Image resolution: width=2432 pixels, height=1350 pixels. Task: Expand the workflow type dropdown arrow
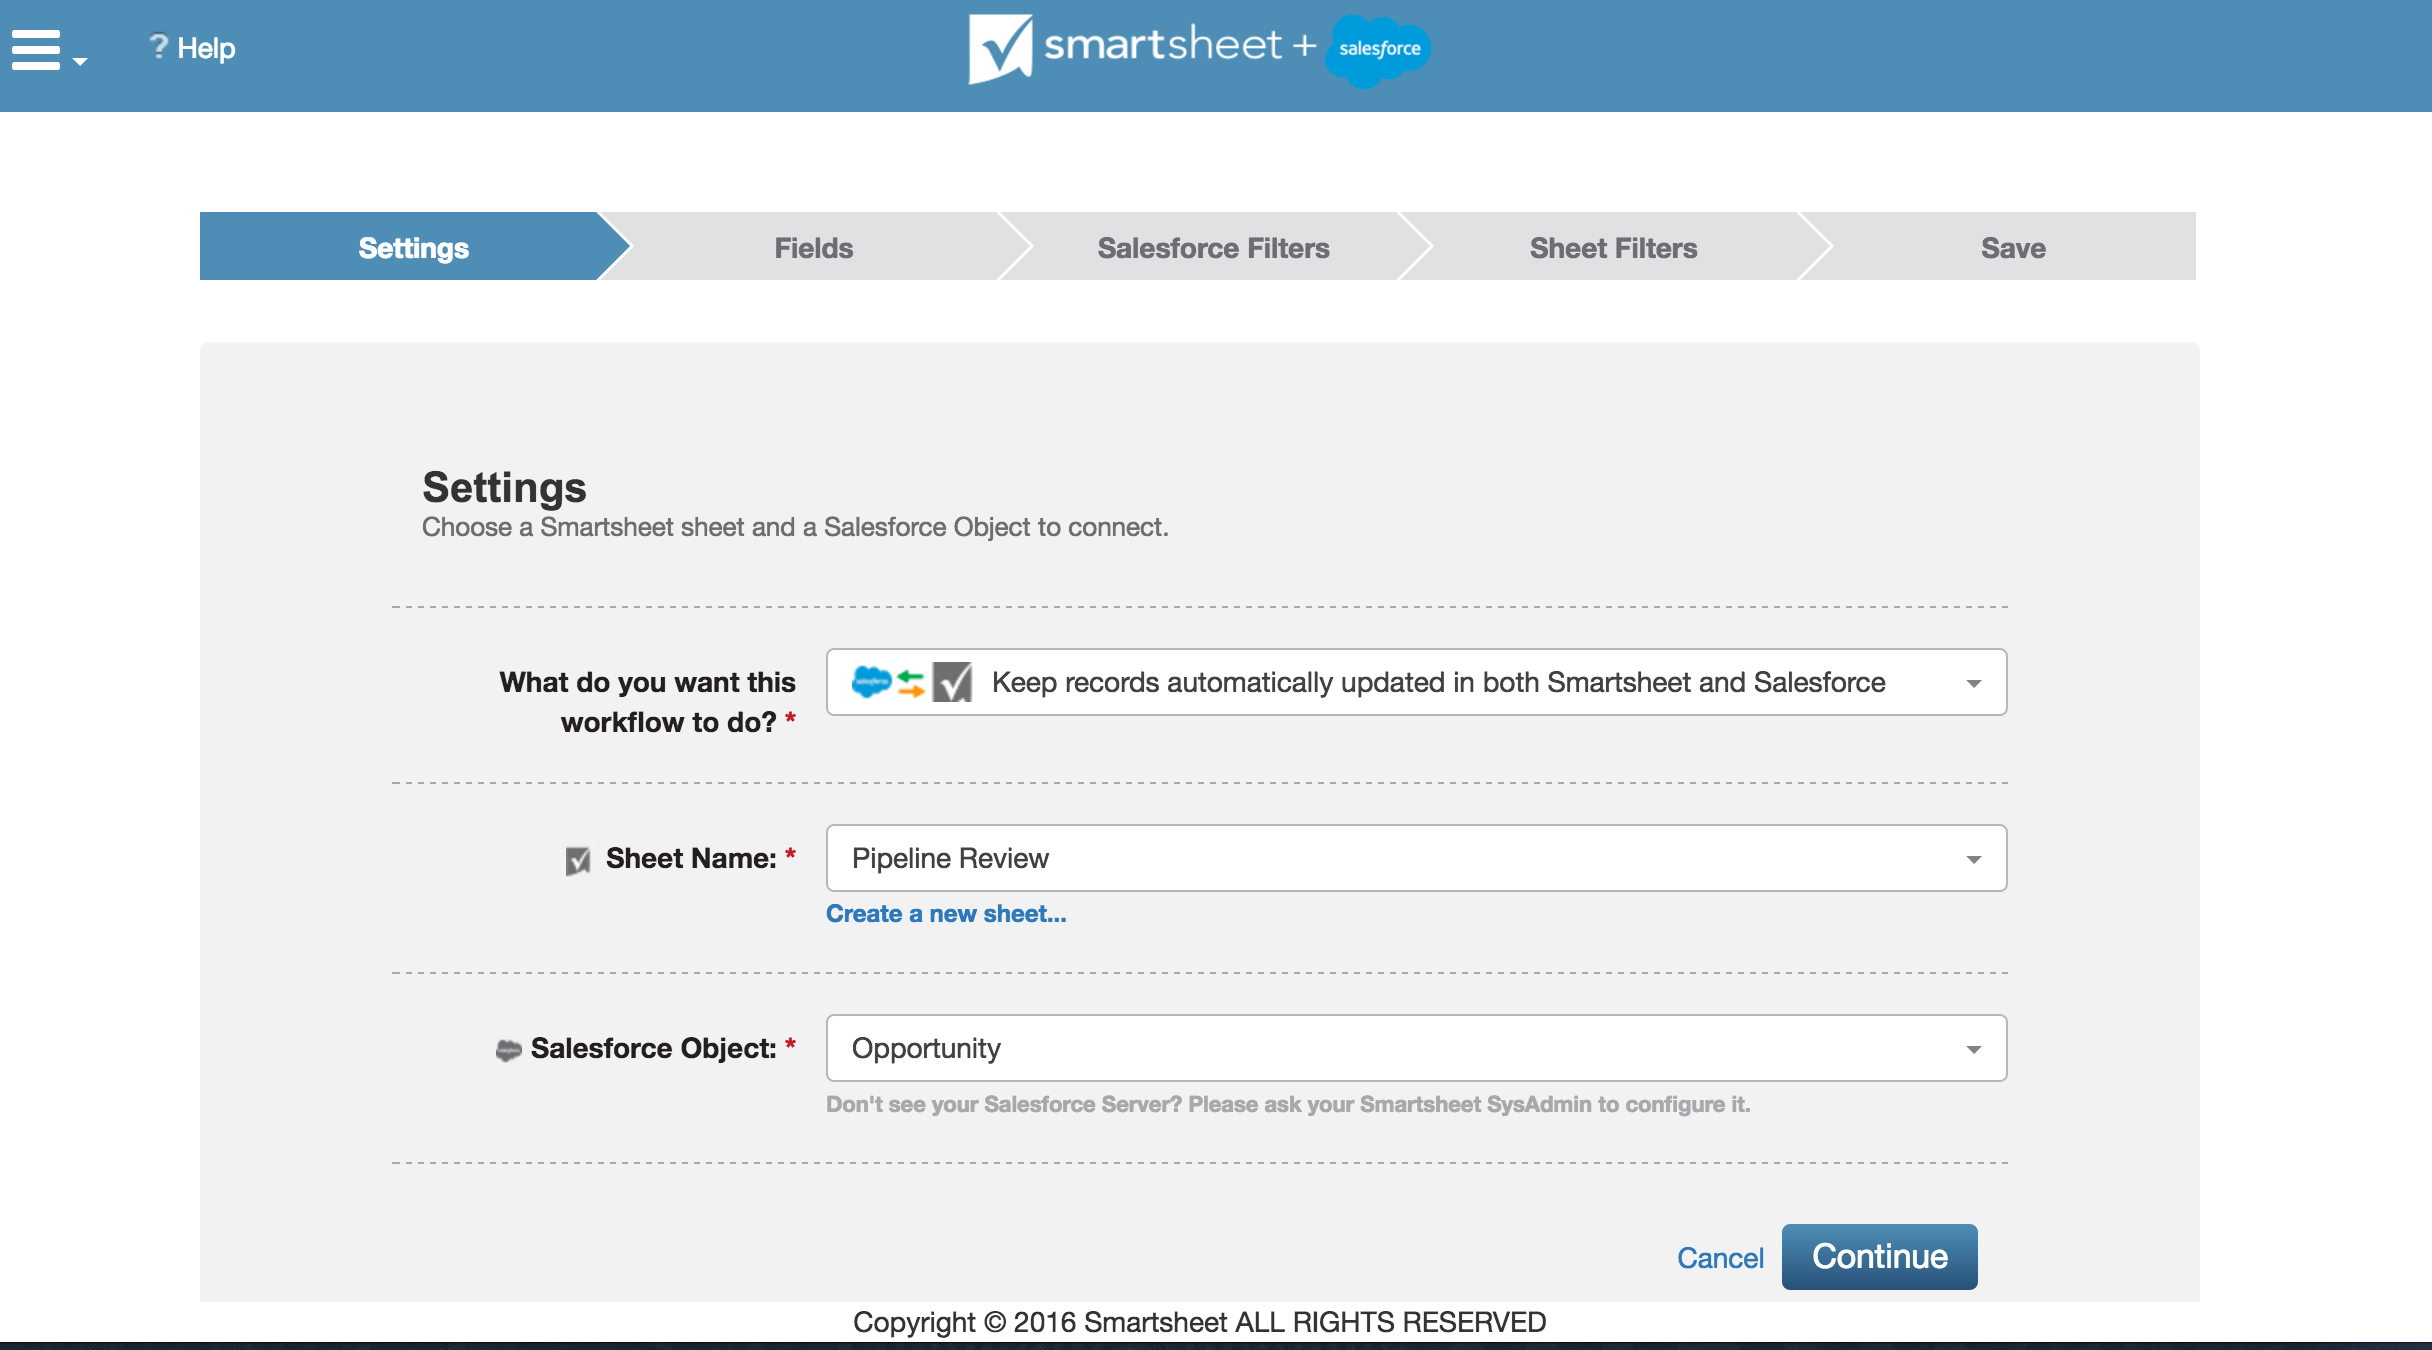(1973, 683)
